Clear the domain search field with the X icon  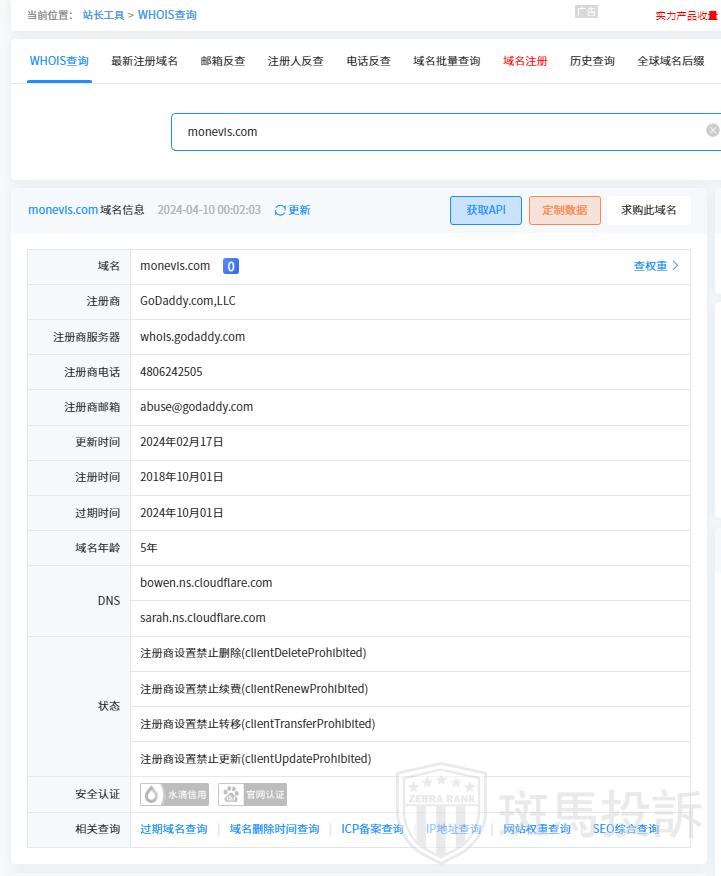712,131
